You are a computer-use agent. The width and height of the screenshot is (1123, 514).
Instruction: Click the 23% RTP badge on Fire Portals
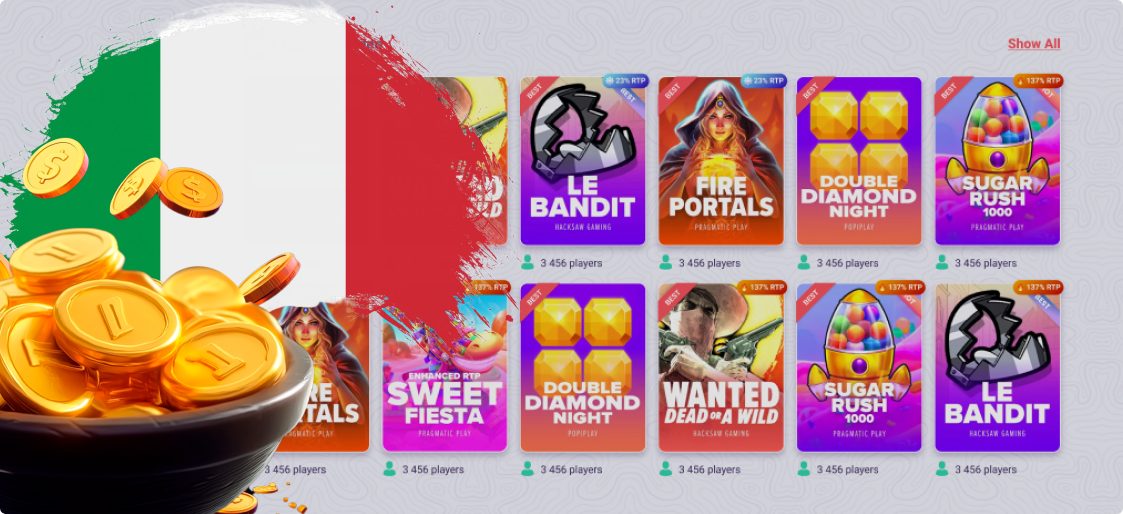tap(763, 81)
